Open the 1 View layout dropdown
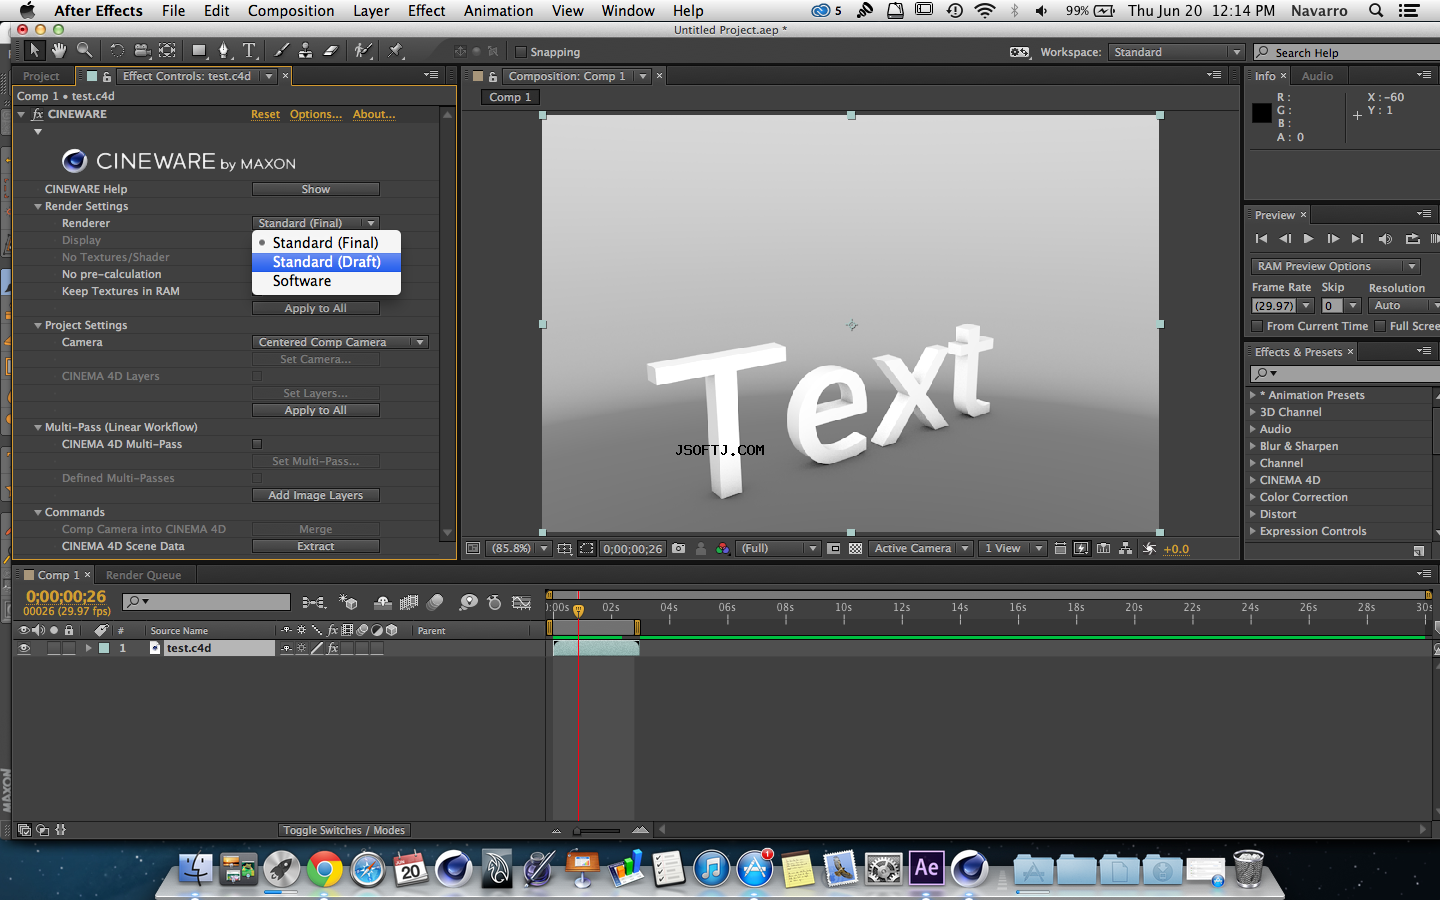Screen dimensions: 1440x900 [1012, 548]
